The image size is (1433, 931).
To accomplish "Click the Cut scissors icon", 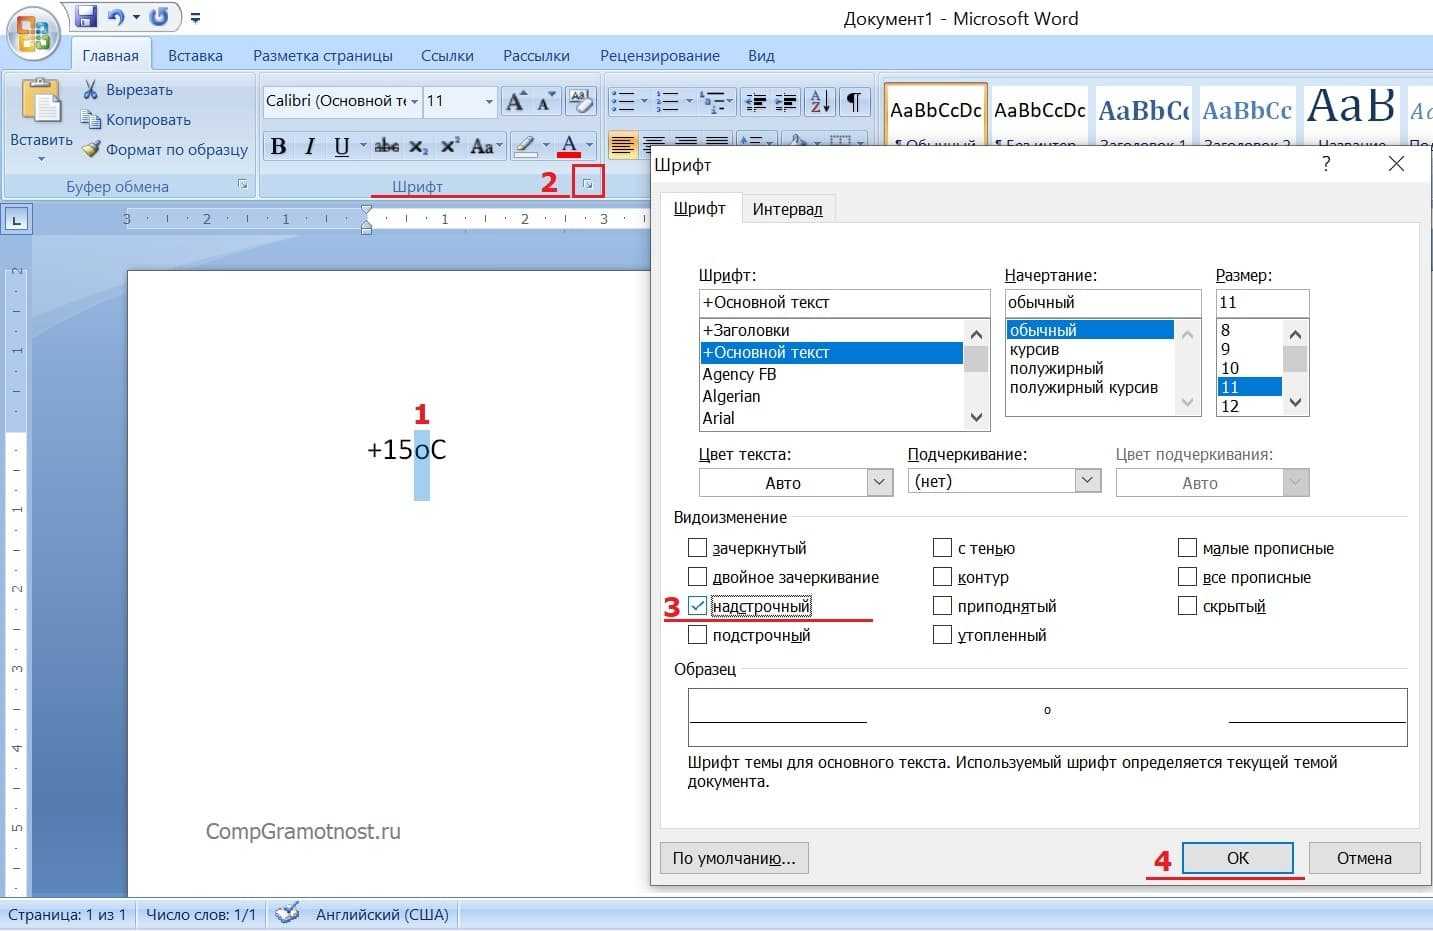I will point(91,90).
